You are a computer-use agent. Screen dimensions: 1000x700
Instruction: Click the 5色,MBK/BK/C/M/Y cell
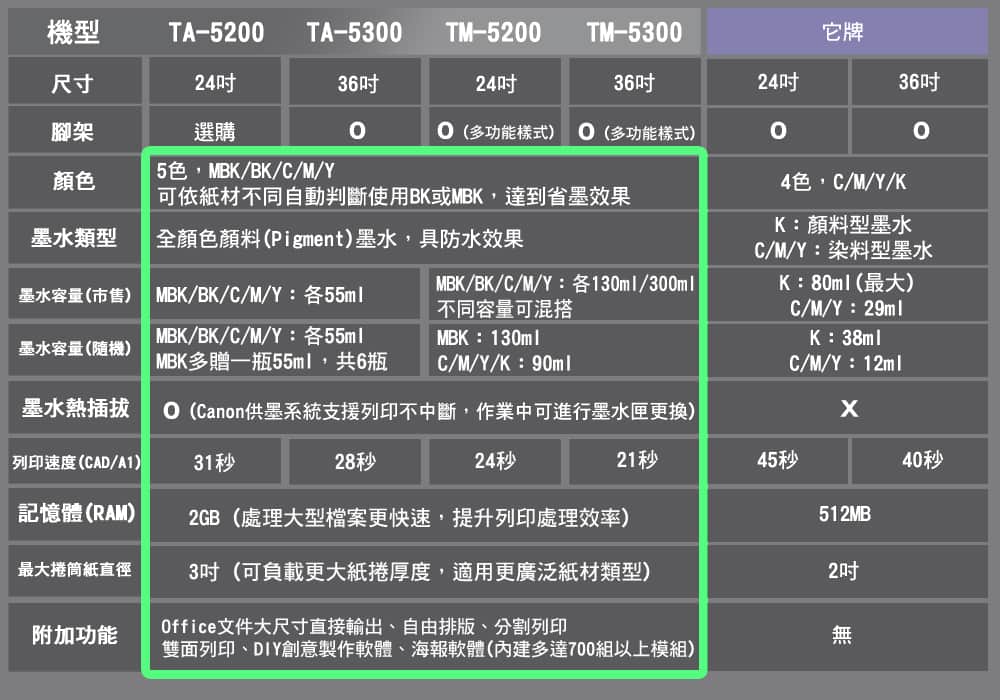pos(423,183)
